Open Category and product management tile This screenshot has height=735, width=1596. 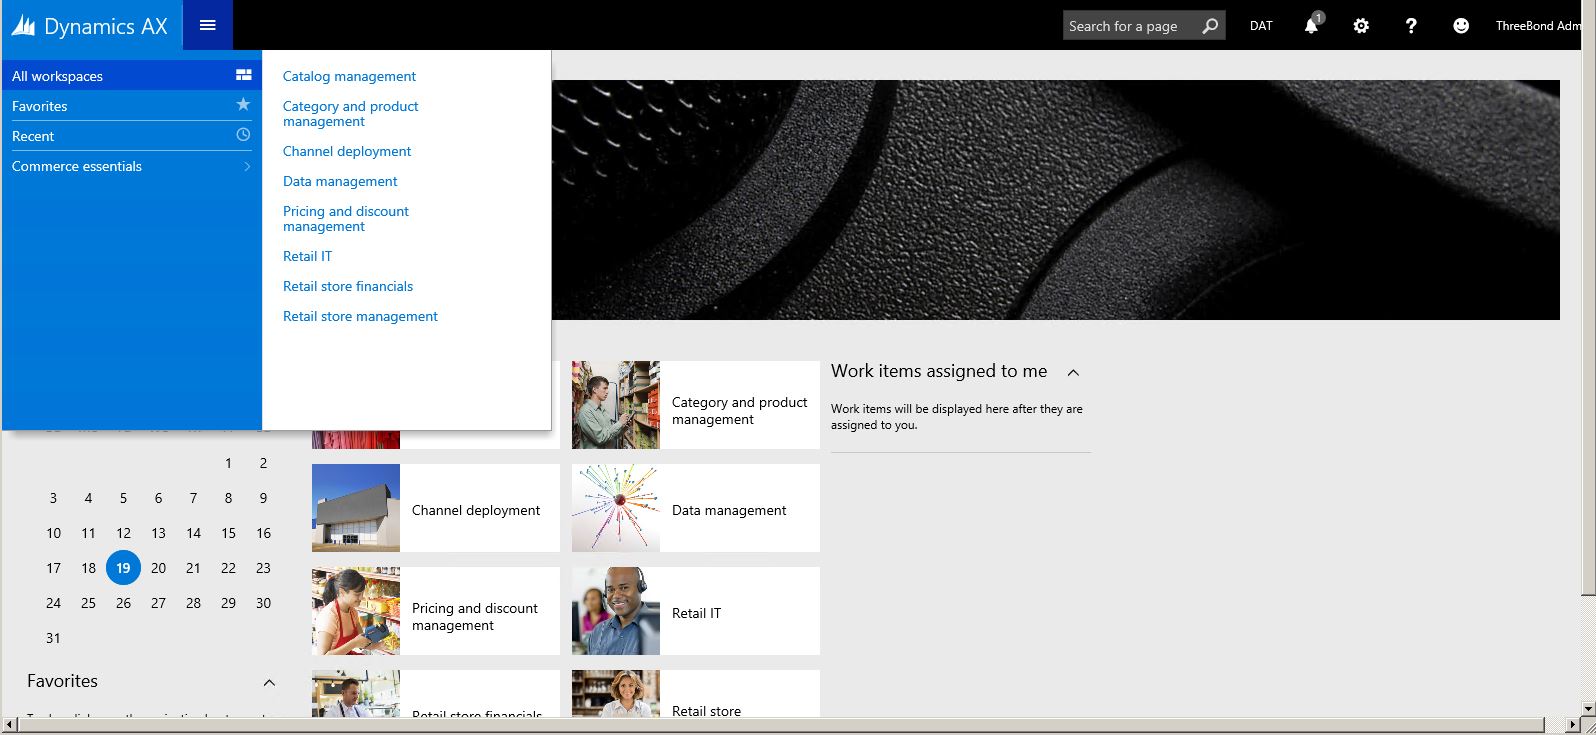tap(696, 405)
